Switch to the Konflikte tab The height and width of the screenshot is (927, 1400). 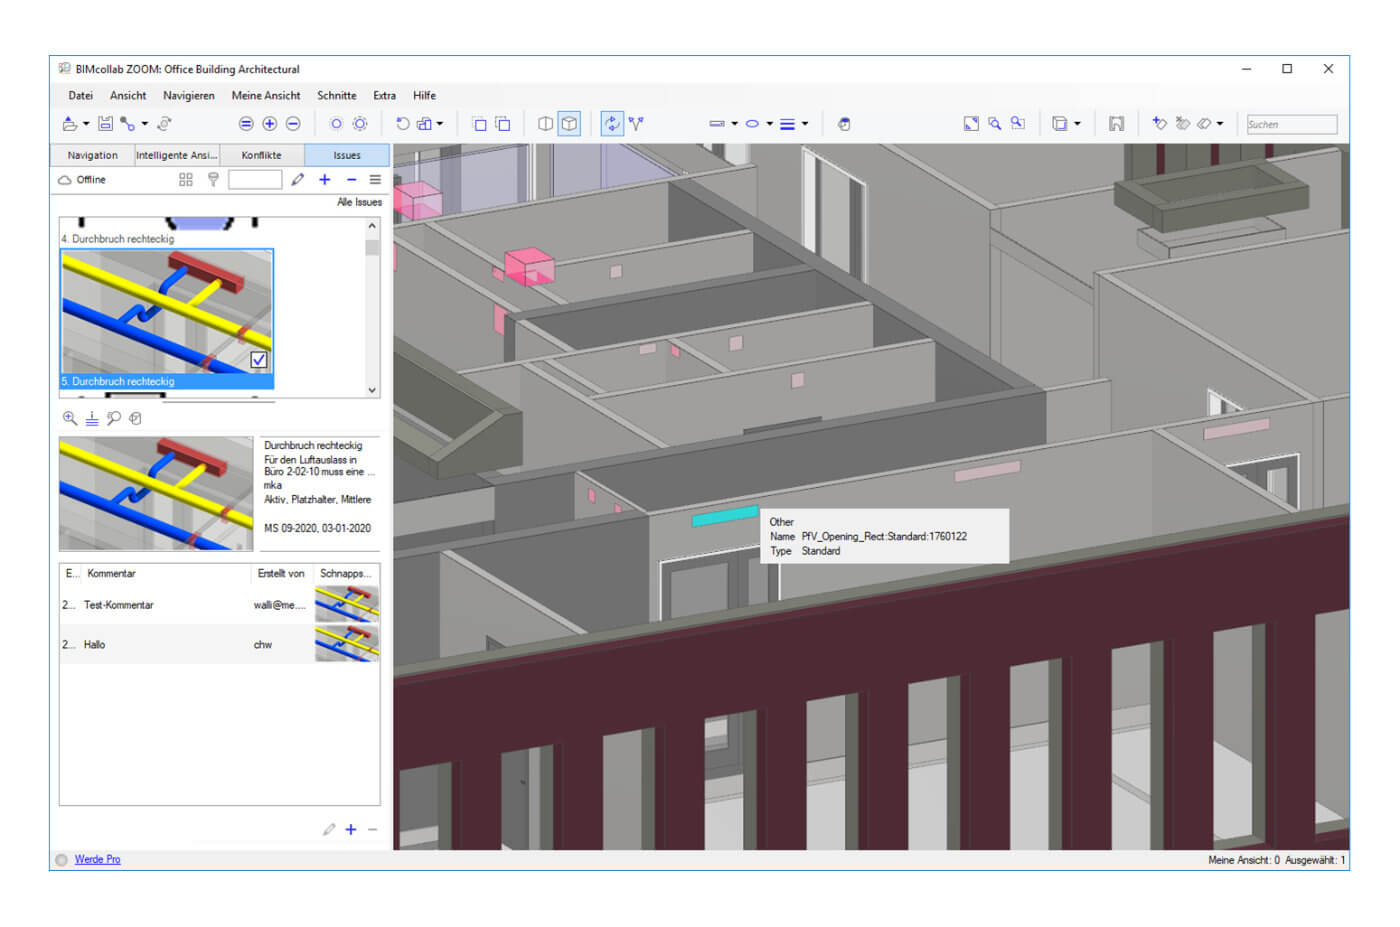(x=262, y=155)
